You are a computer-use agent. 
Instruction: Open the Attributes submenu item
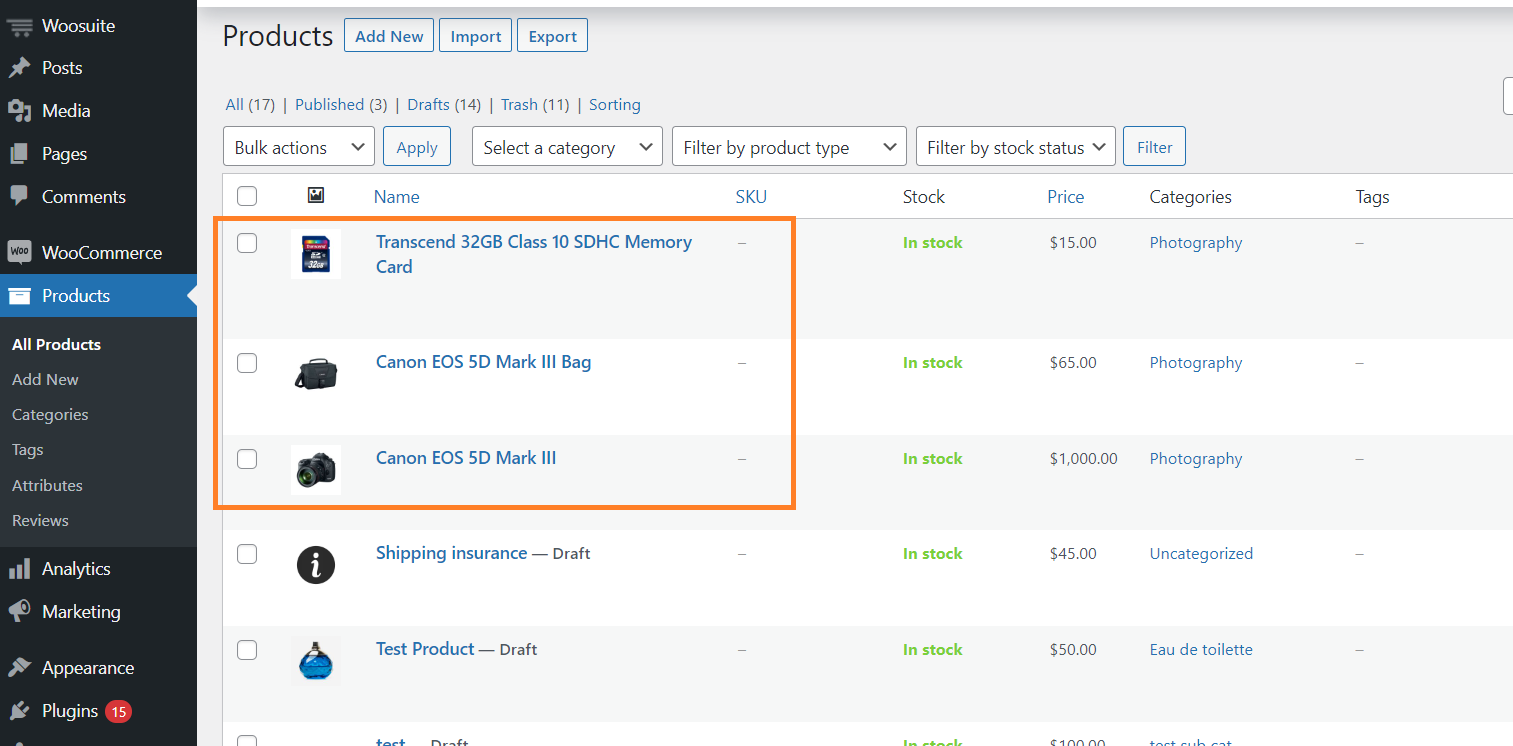47,485
